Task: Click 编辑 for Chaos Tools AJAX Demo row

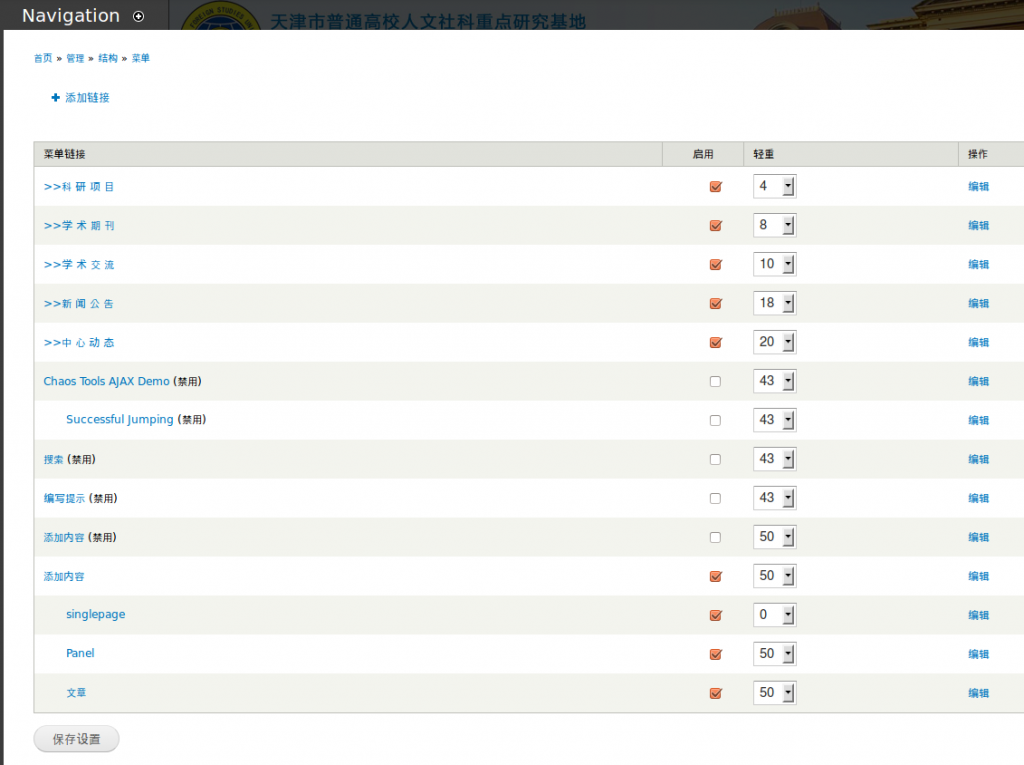Action: click(978, 382)
